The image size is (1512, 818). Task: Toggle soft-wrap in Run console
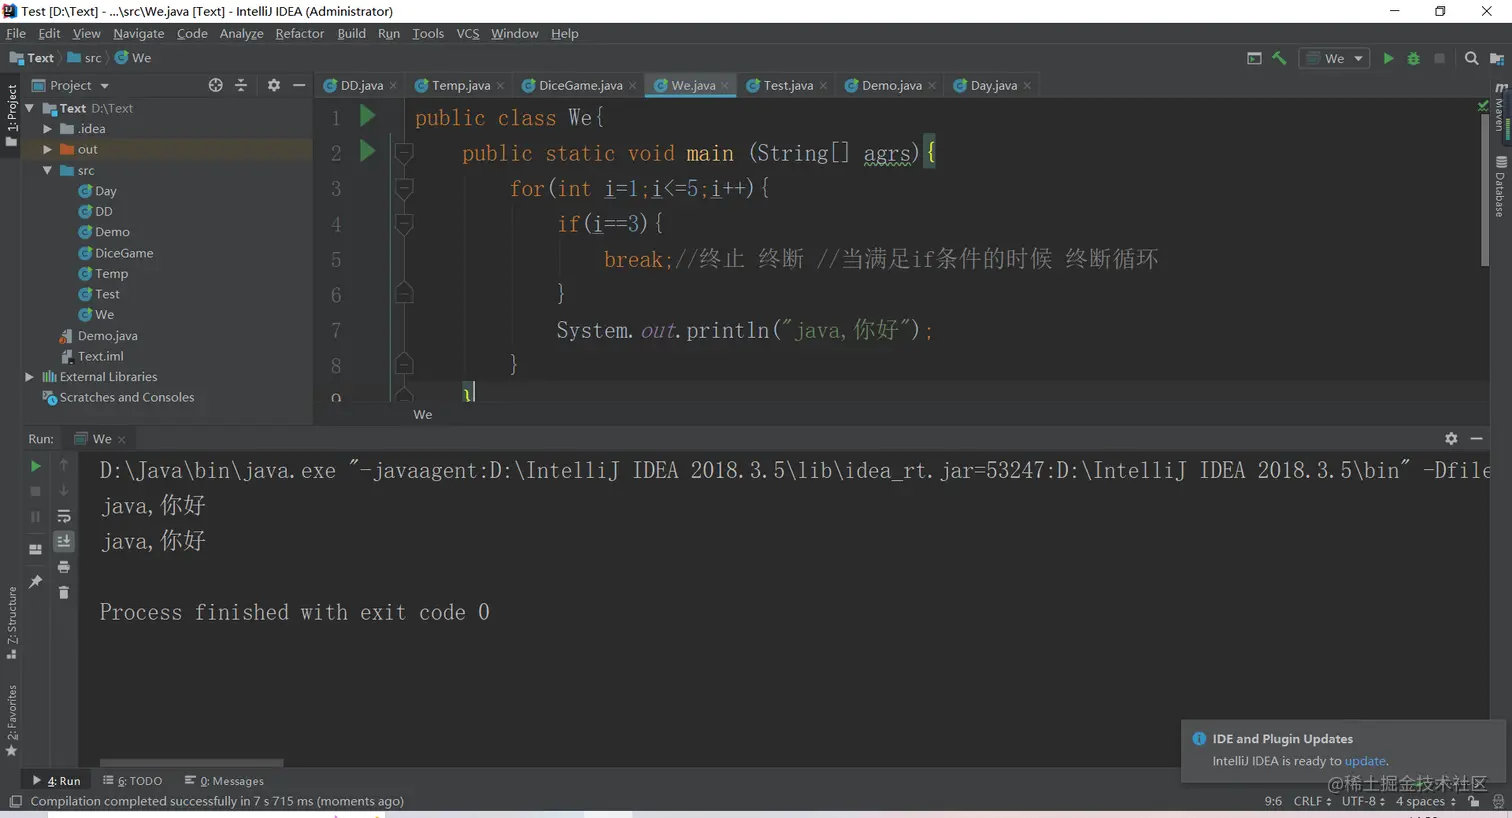[x=64, y=517]
